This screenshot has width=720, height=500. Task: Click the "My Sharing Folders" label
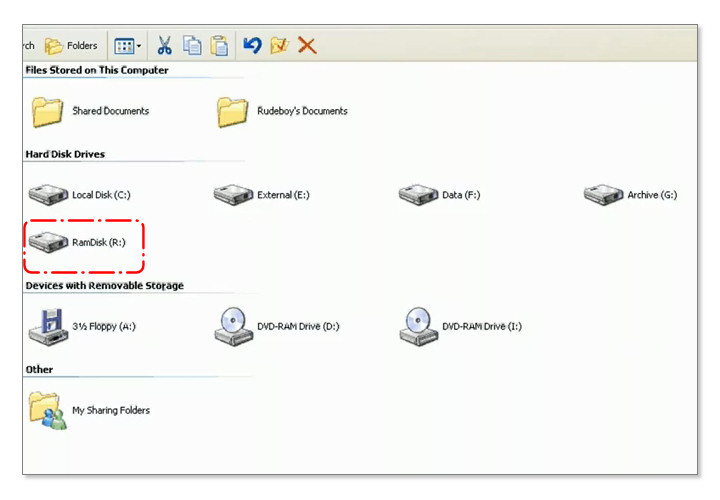click(x=111, y=410)
